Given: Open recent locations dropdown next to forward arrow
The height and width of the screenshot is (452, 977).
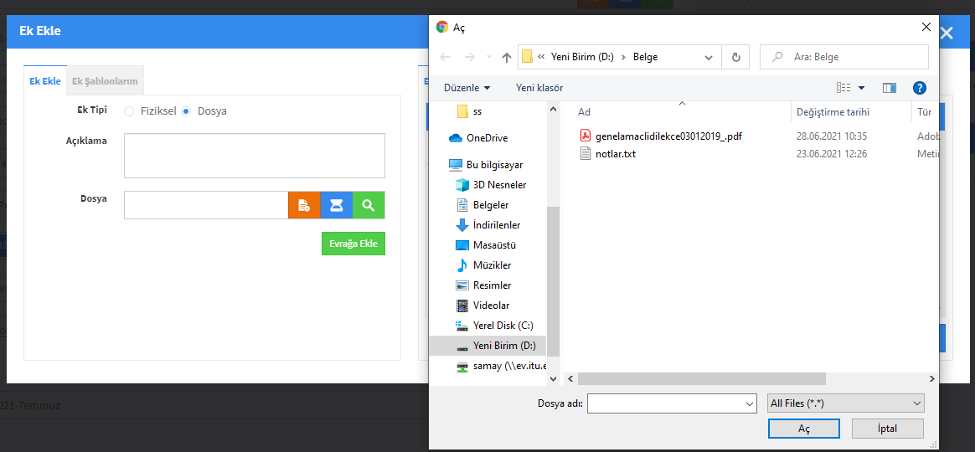Looking at the screenshot, I should point(489,57).
